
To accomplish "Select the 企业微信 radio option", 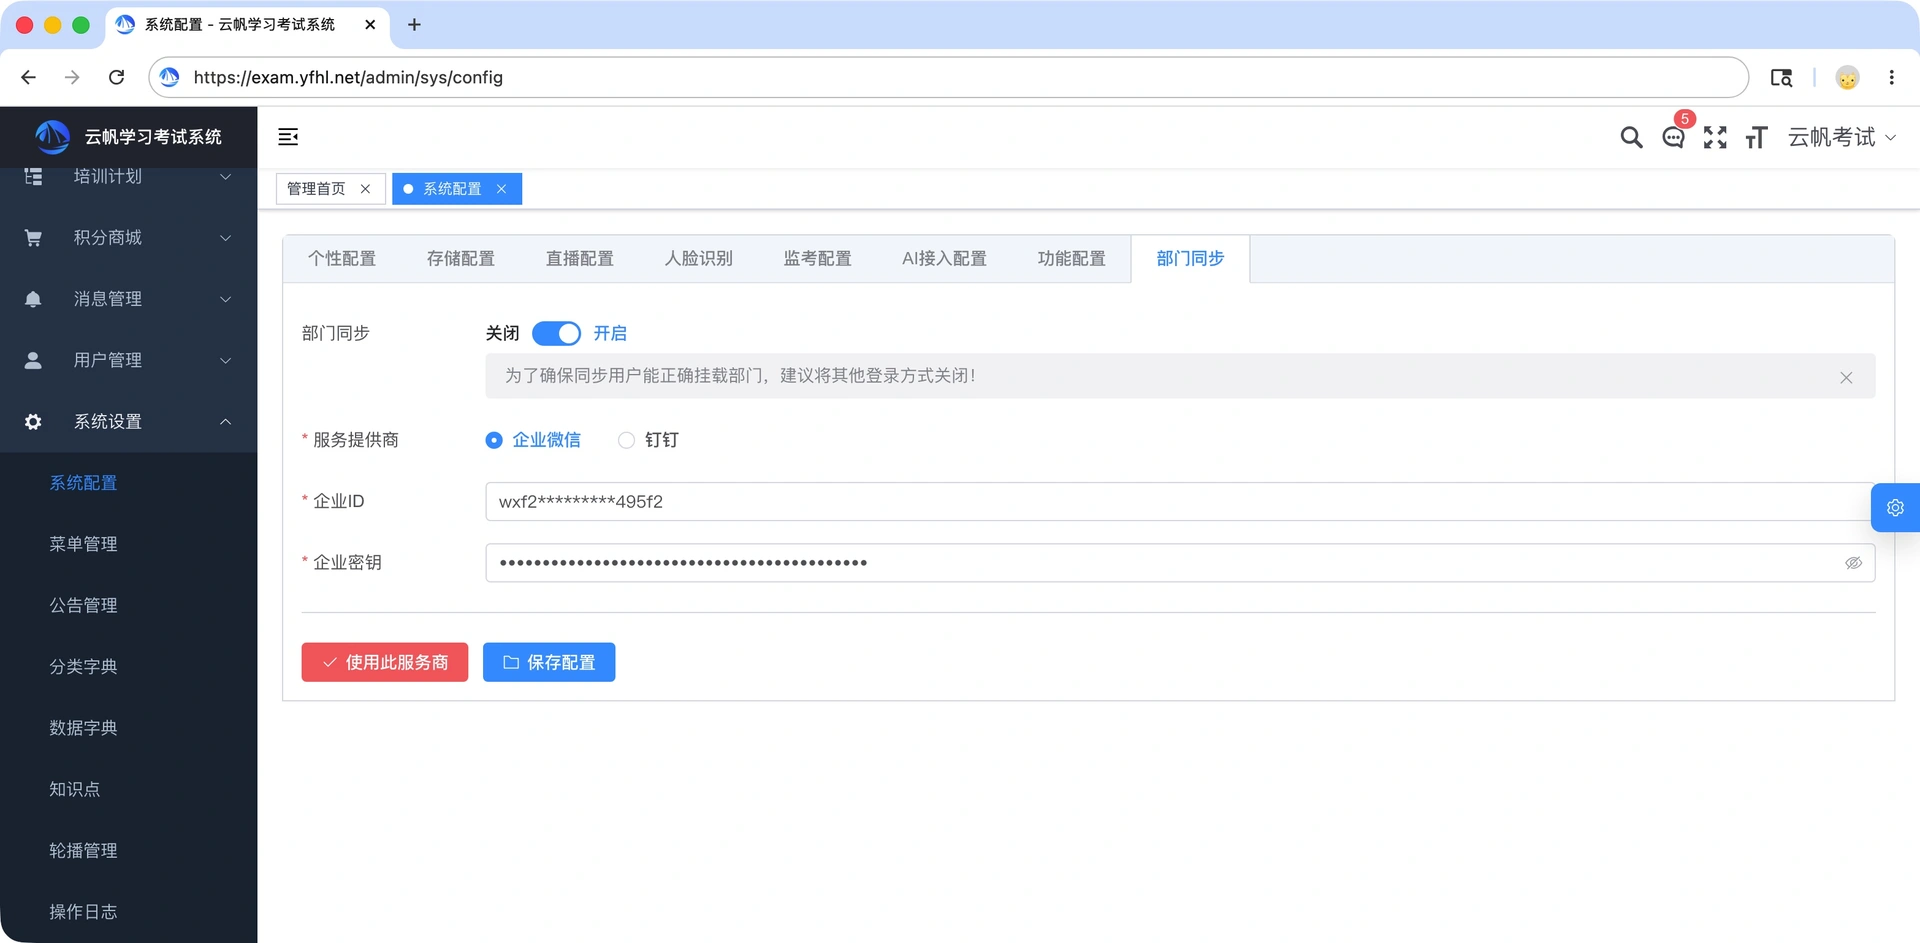I will coord(533,440).
